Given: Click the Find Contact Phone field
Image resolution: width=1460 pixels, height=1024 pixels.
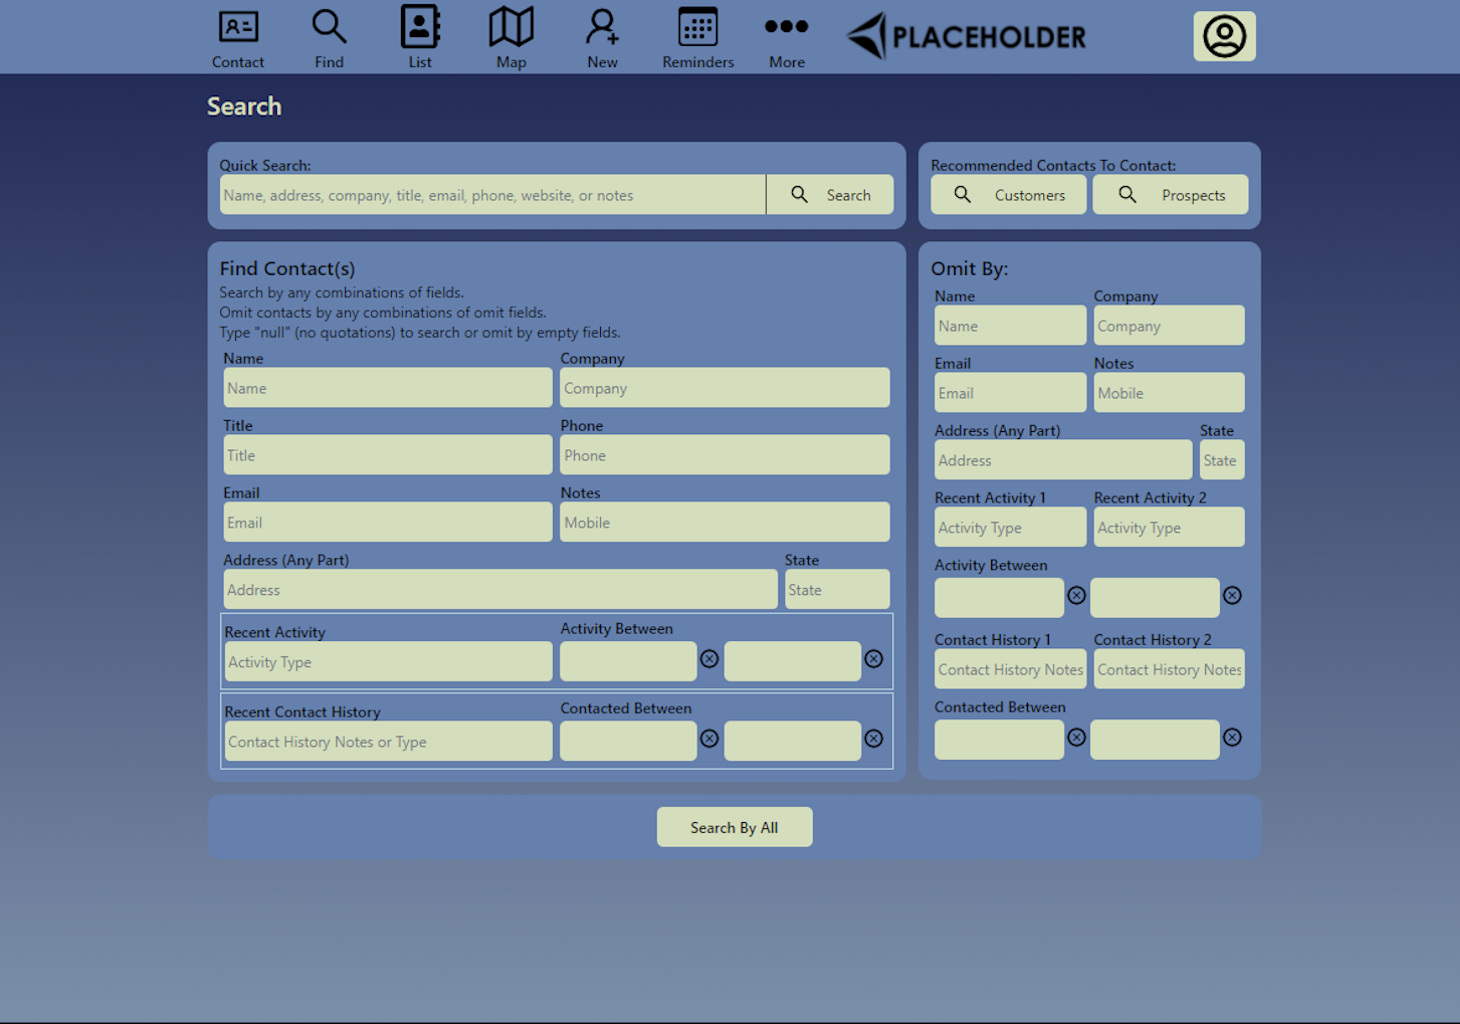Looking at the screenshot, I should click(x=725, y=455).
